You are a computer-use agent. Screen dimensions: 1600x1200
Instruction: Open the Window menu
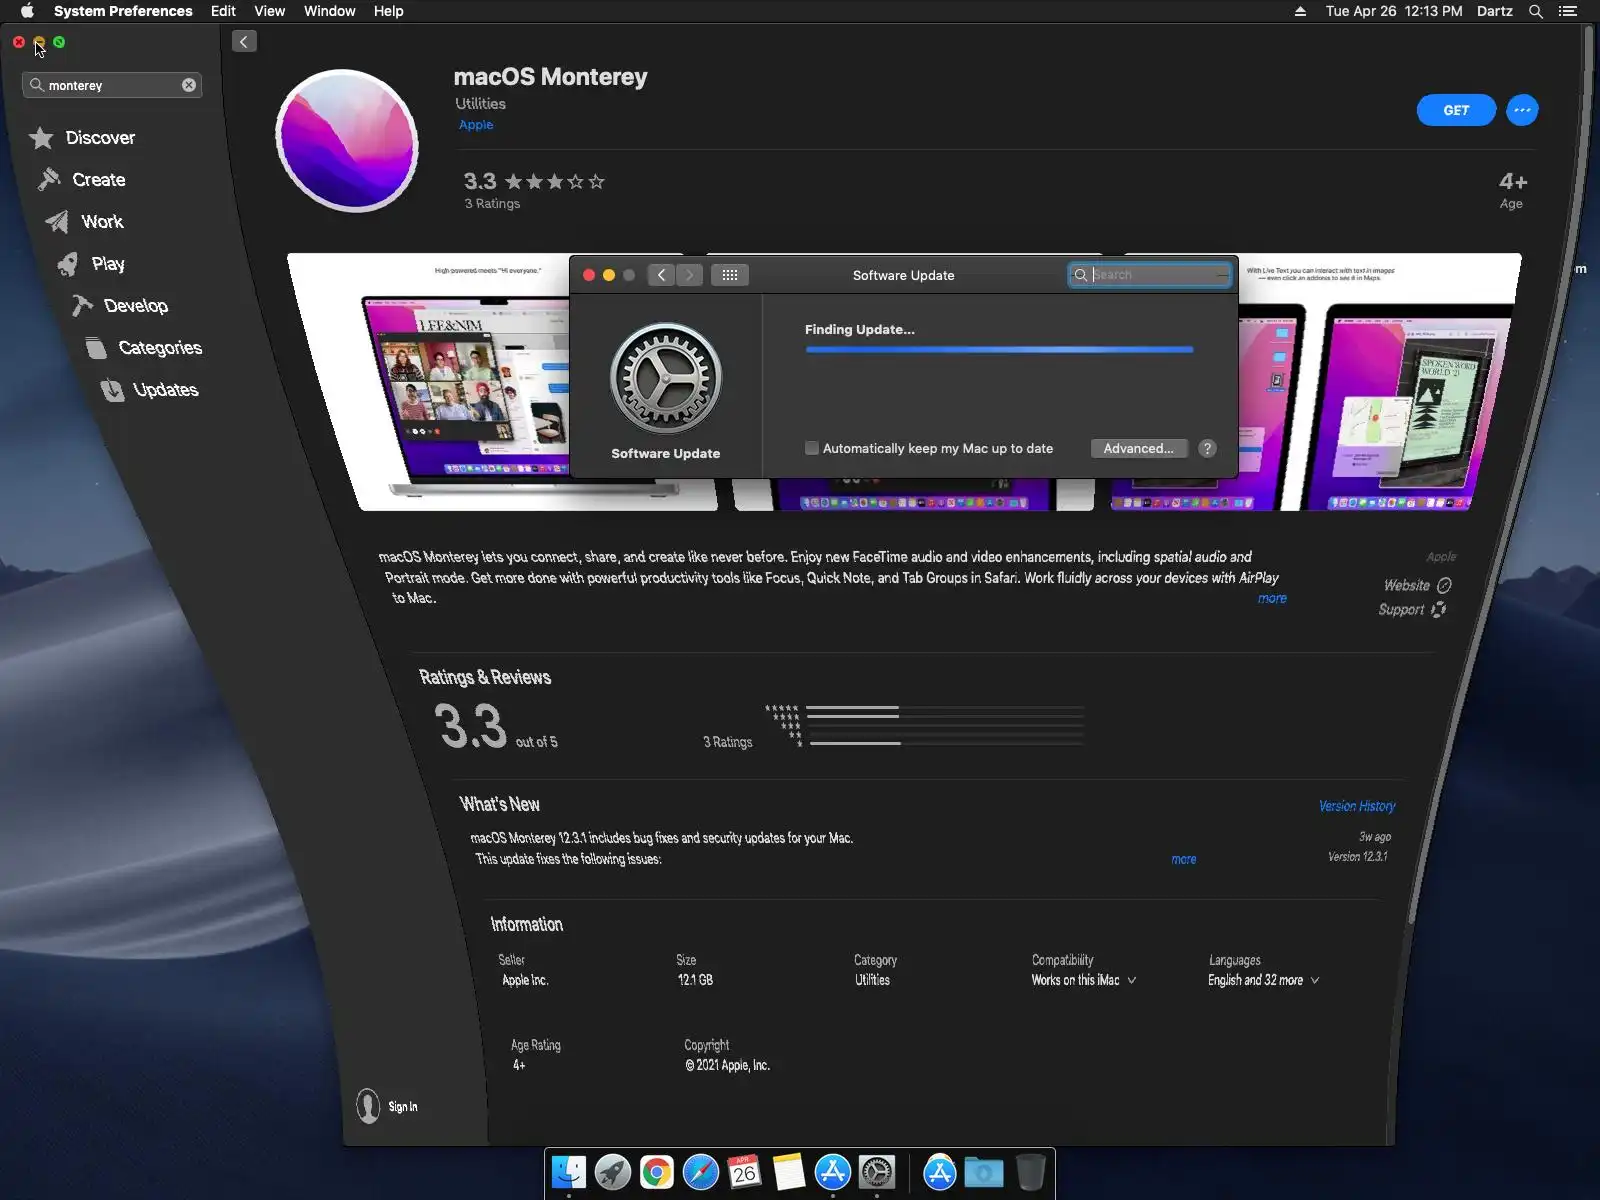(329, 11)
